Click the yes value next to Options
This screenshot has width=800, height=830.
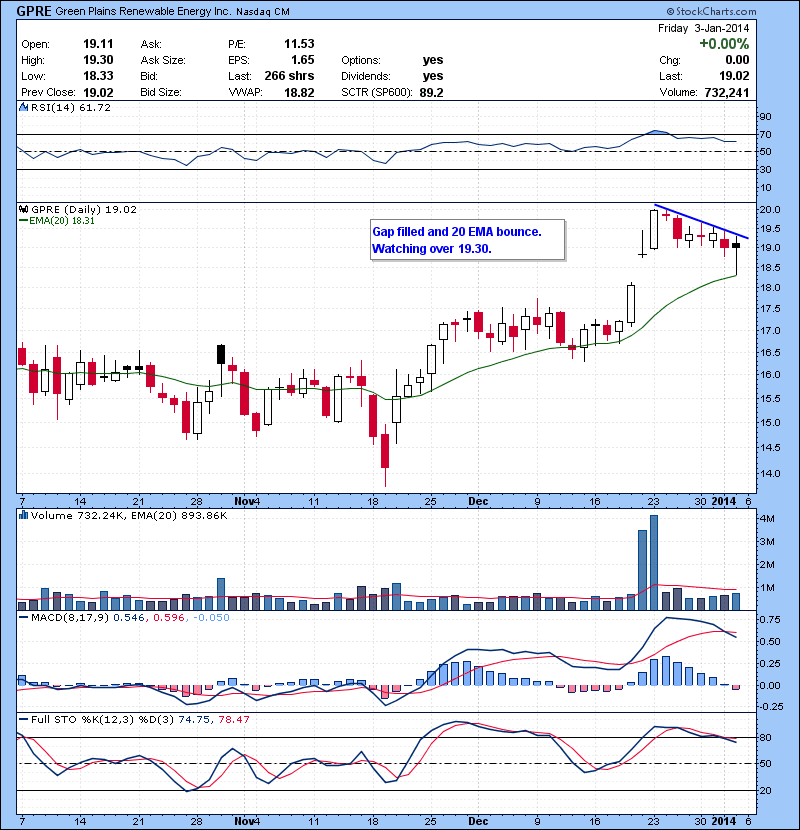click(x=433, y=60)
